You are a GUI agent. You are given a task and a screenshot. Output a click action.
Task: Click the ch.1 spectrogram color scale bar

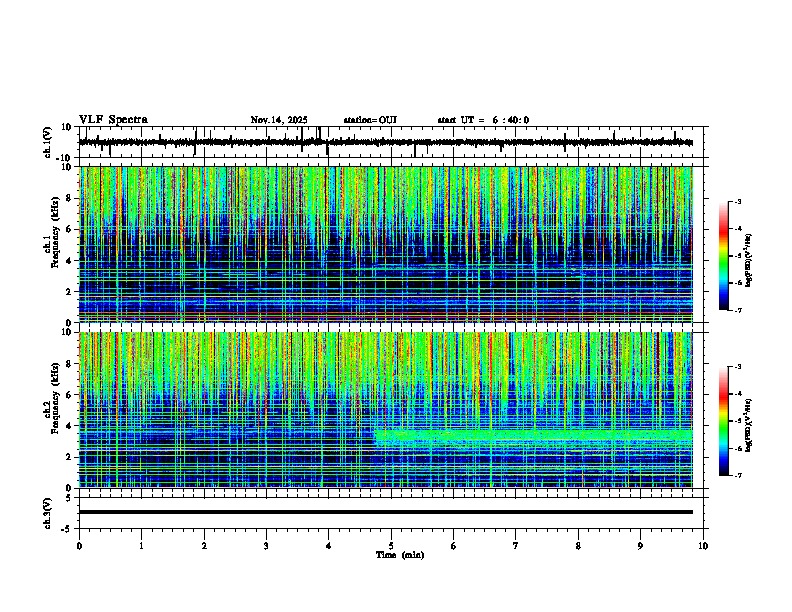click(724, 256)
